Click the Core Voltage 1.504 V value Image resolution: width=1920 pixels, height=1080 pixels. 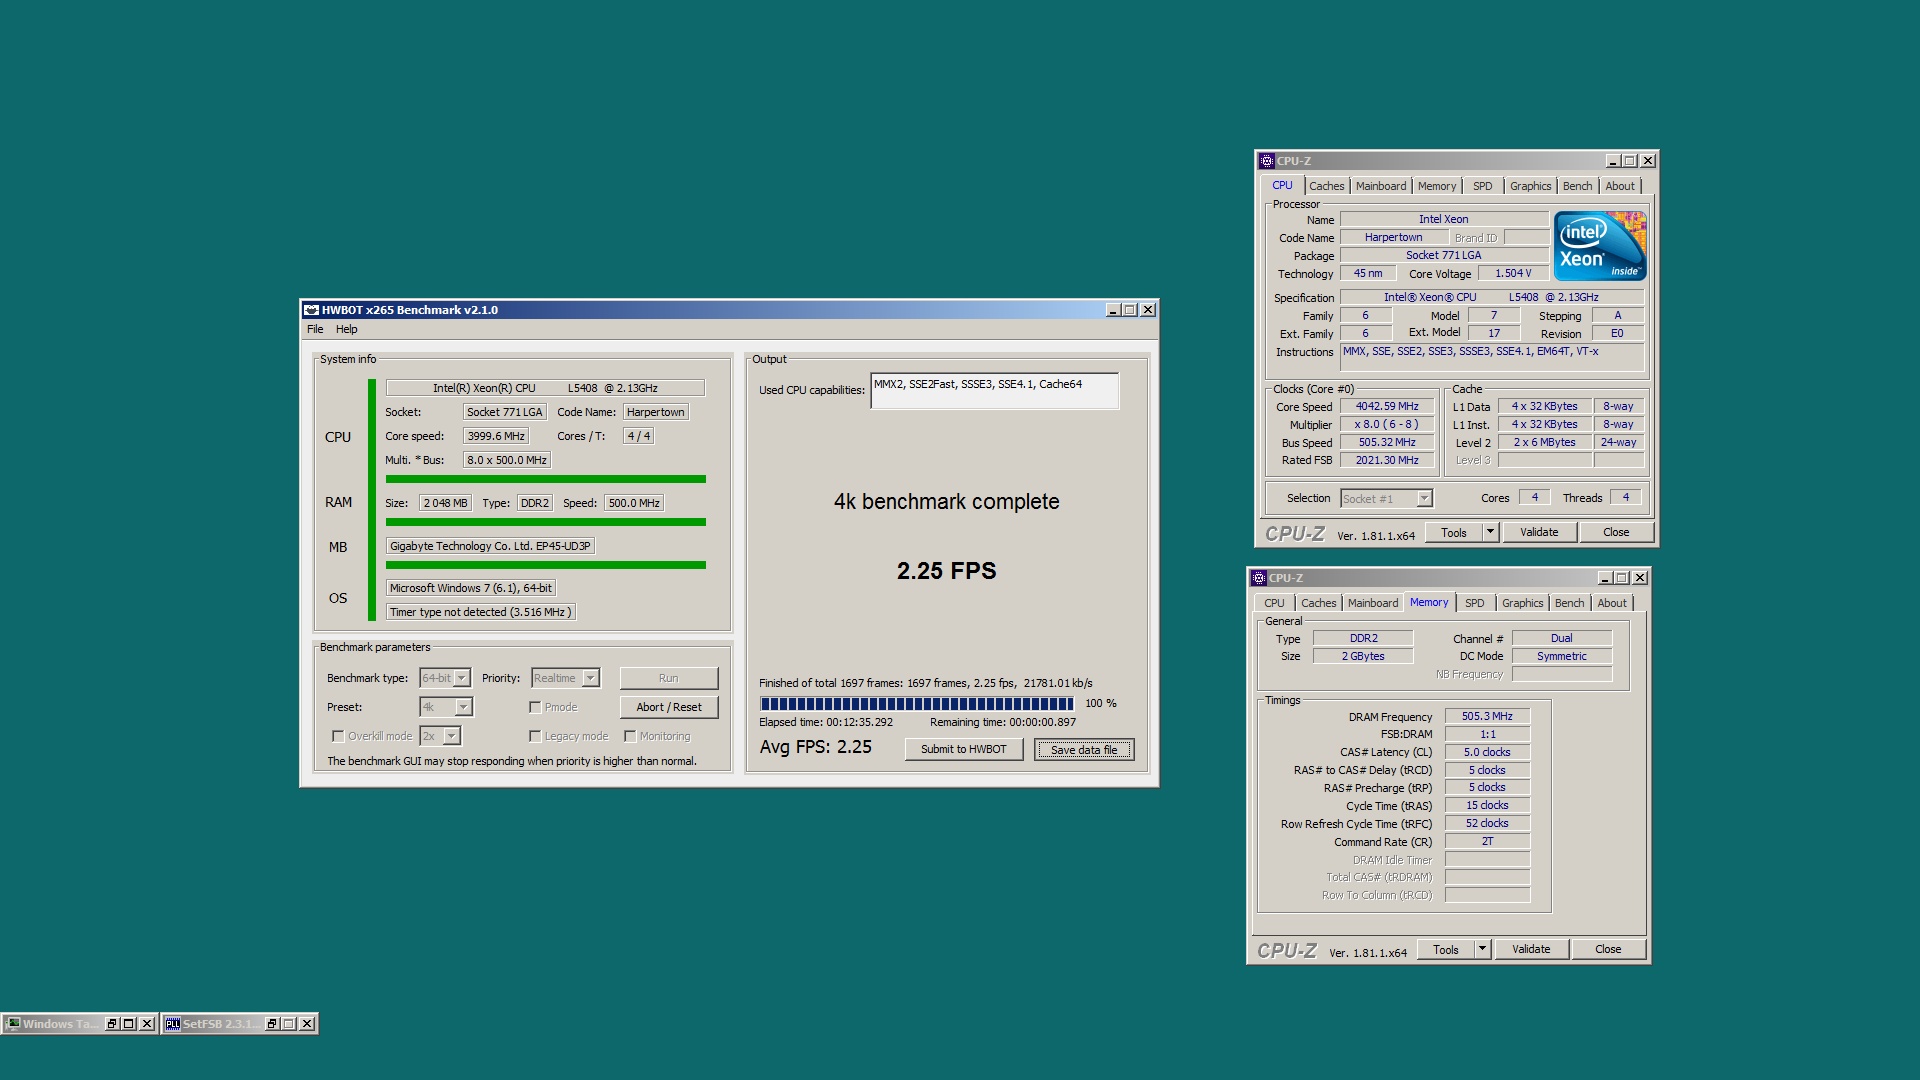[x=1513, y=273]
